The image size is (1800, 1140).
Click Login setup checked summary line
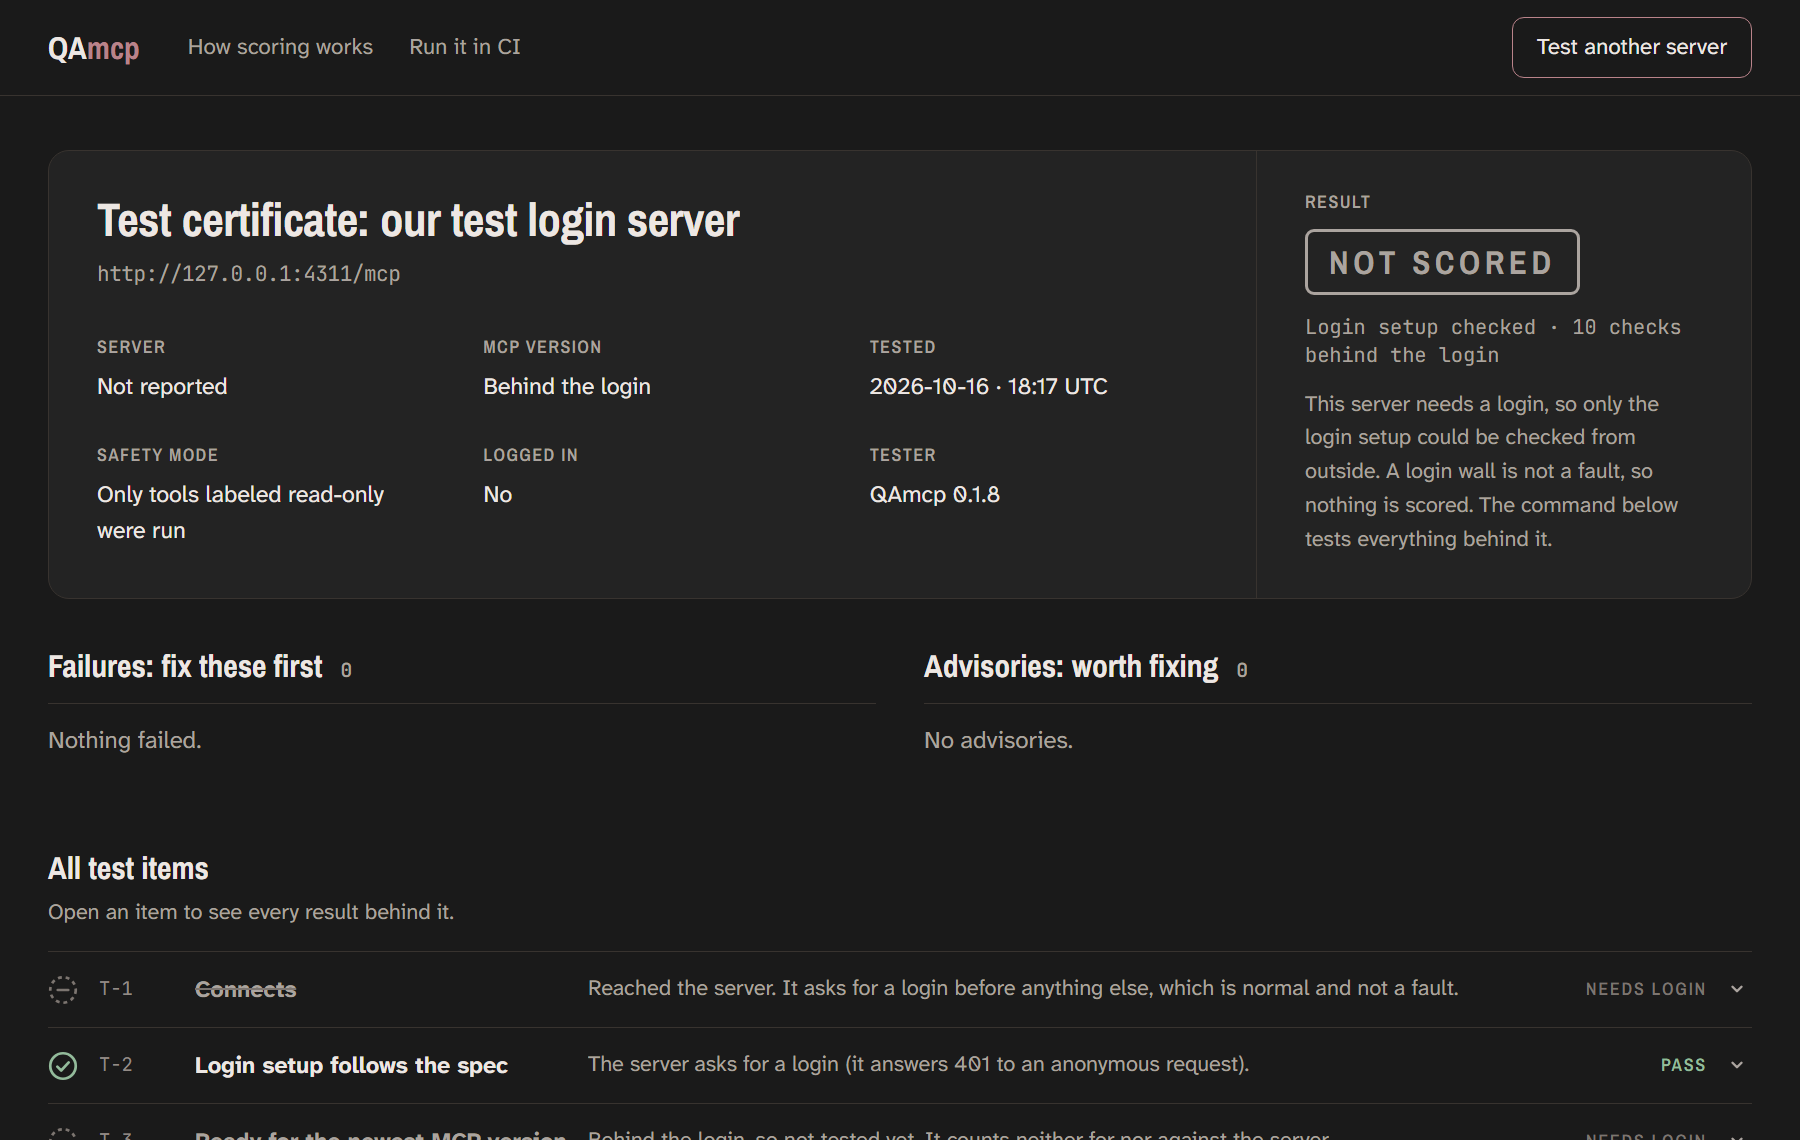click(1492, 341)
